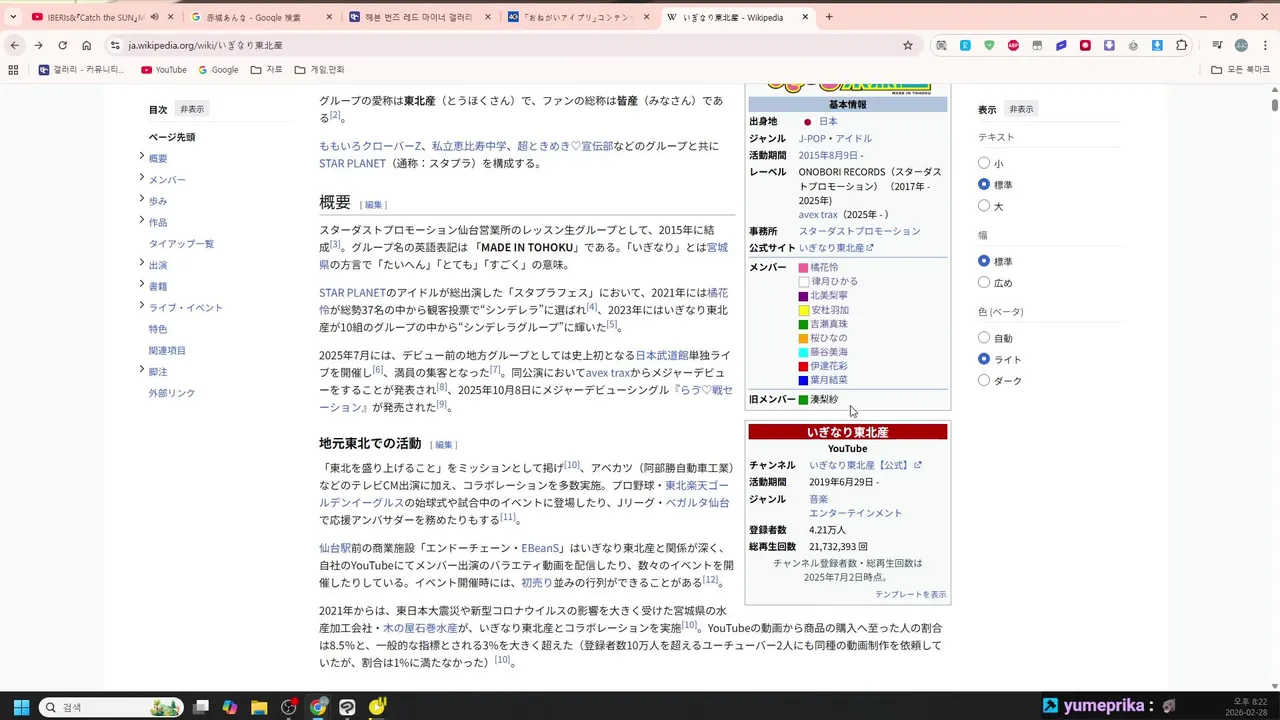This screenshot has height=720, width=1280.
Task: Click the teal R extension icon
Action: click(x=965, y=45)
